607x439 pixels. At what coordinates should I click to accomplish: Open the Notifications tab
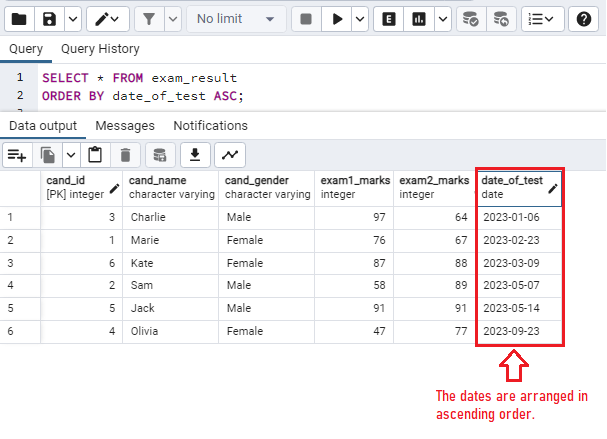[210, 126]
